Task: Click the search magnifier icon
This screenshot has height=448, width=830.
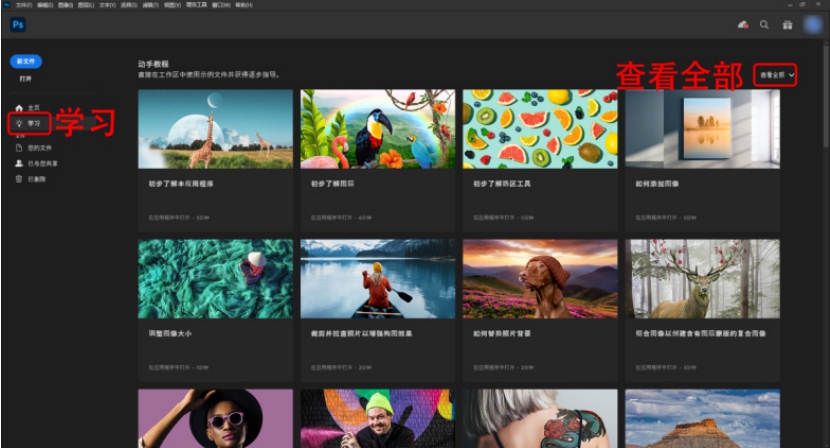Action: coord(765,25)
